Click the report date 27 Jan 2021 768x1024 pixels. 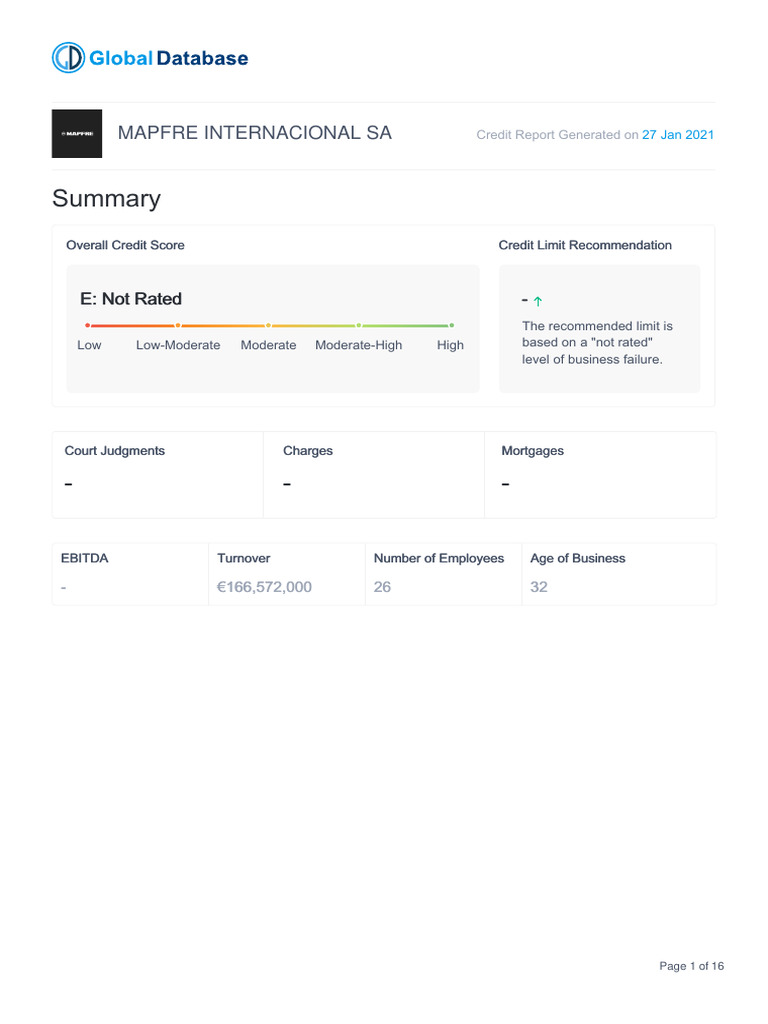[x=678, y=135]
